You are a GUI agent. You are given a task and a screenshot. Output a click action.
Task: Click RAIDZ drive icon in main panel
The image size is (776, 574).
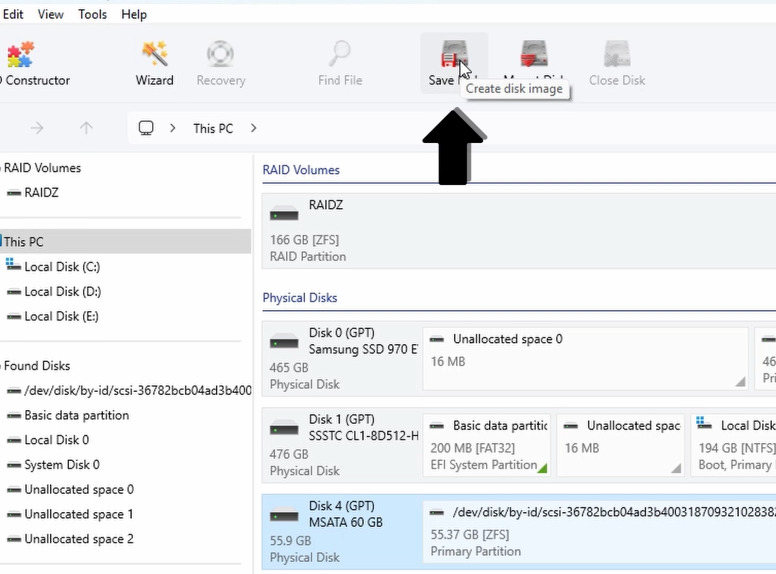click(284, 214)
